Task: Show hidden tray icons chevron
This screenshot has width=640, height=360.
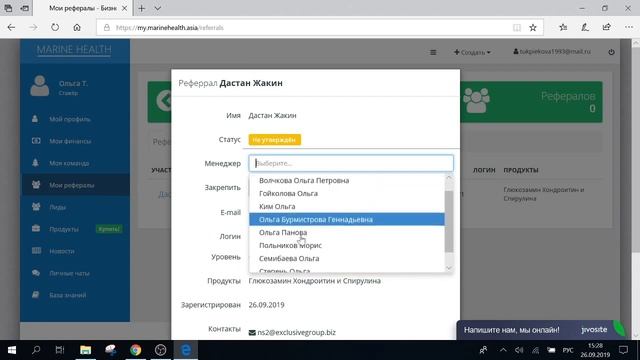Action: (x=503, y=350)
